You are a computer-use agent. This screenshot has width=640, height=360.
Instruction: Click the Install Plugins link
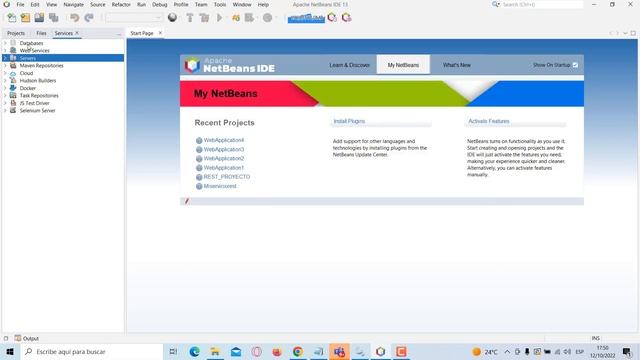point(349,121)
